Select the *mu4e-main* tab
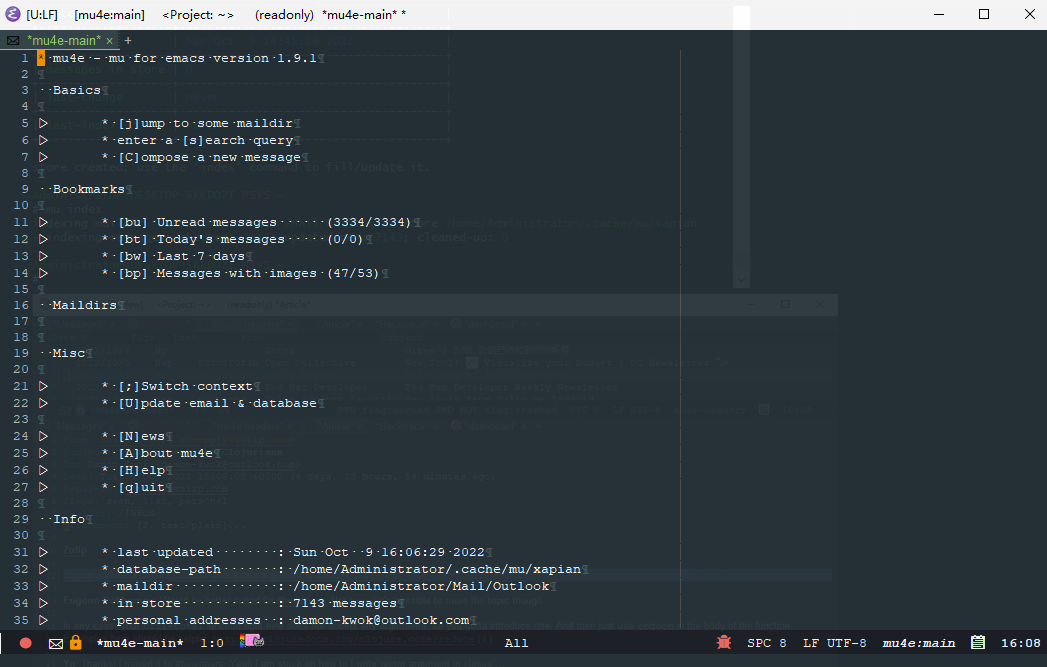Viewport: 1047px width, 667px height. (63, 41)
